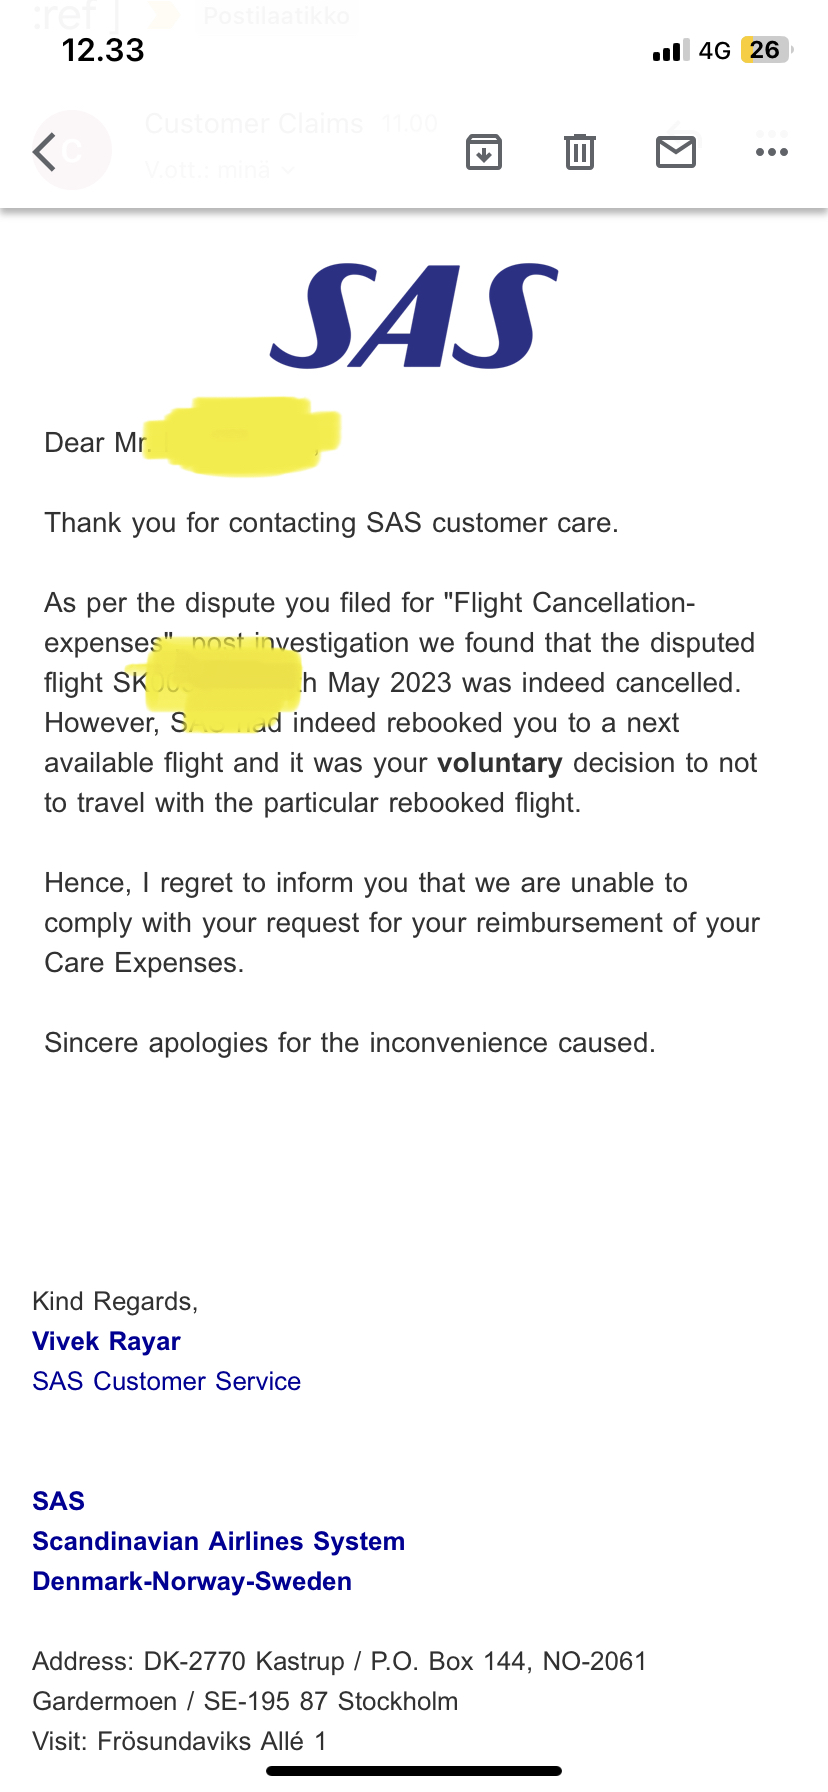Delete the email using the trash icon

point(580,152)
